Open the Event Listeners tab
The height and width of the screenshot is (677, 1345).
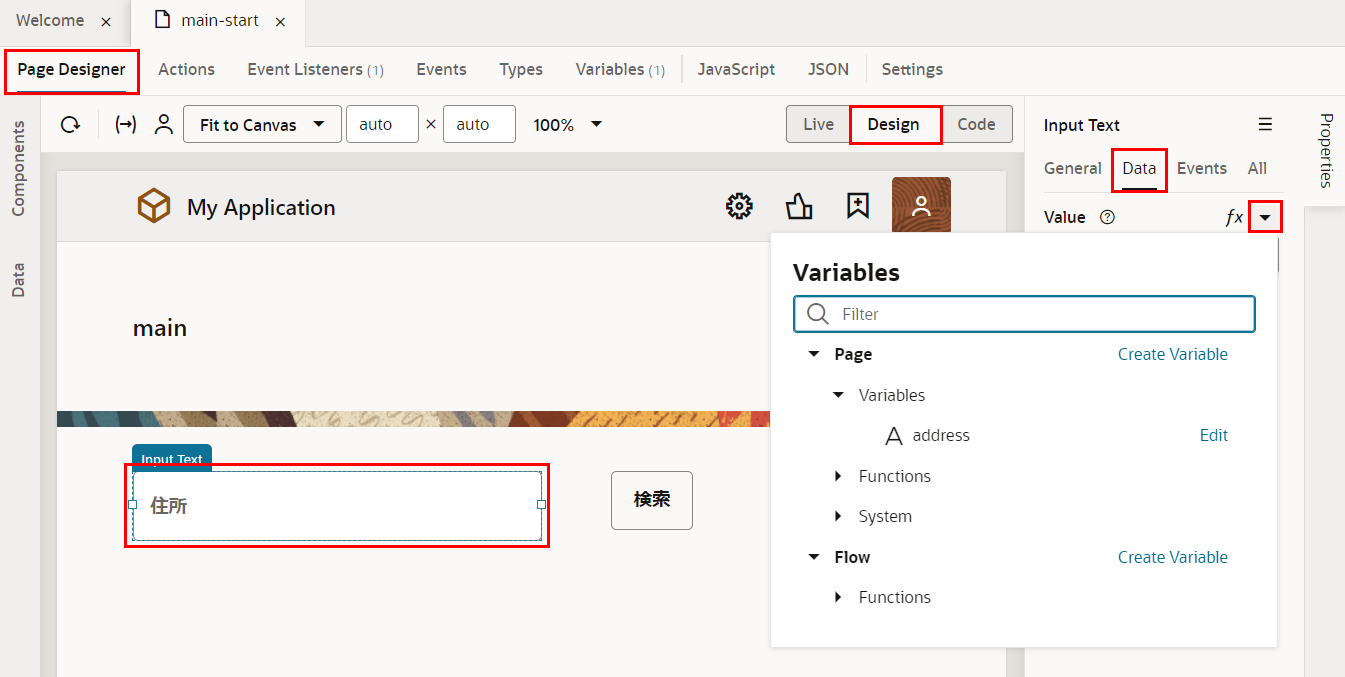tap(315, 70)
